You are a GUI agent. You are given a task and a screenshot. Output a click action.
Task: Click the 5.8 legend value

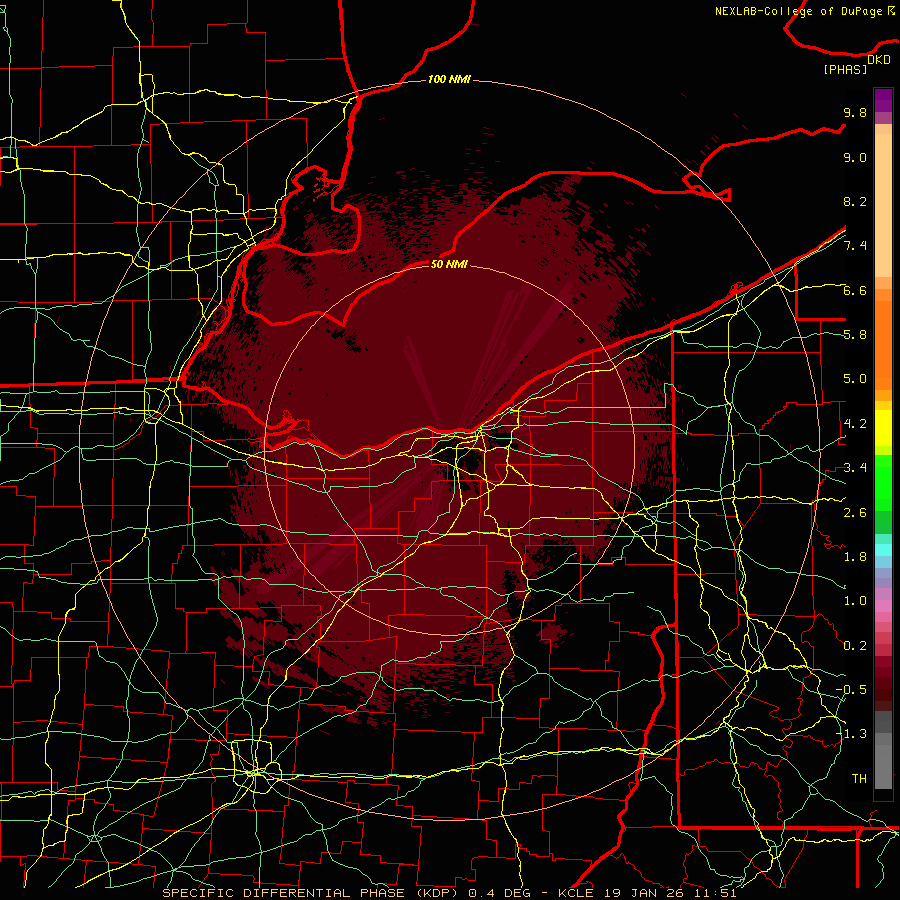click(855, 335)
